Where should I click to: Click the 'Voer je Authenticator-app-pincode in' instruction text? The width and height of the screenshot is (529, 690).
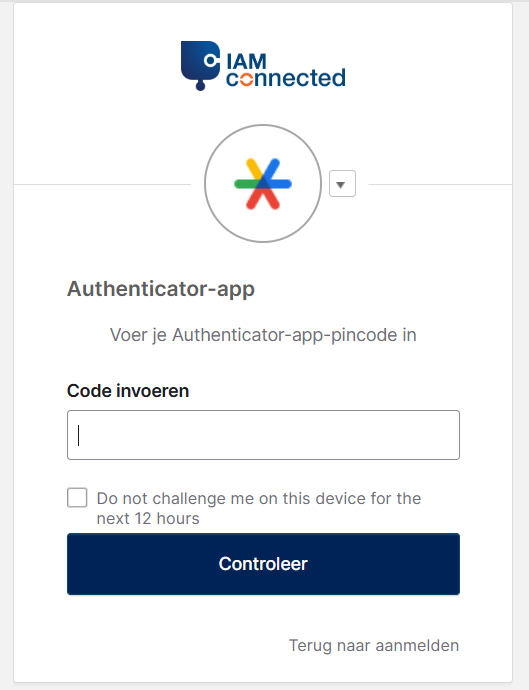[x=263, y=335]
